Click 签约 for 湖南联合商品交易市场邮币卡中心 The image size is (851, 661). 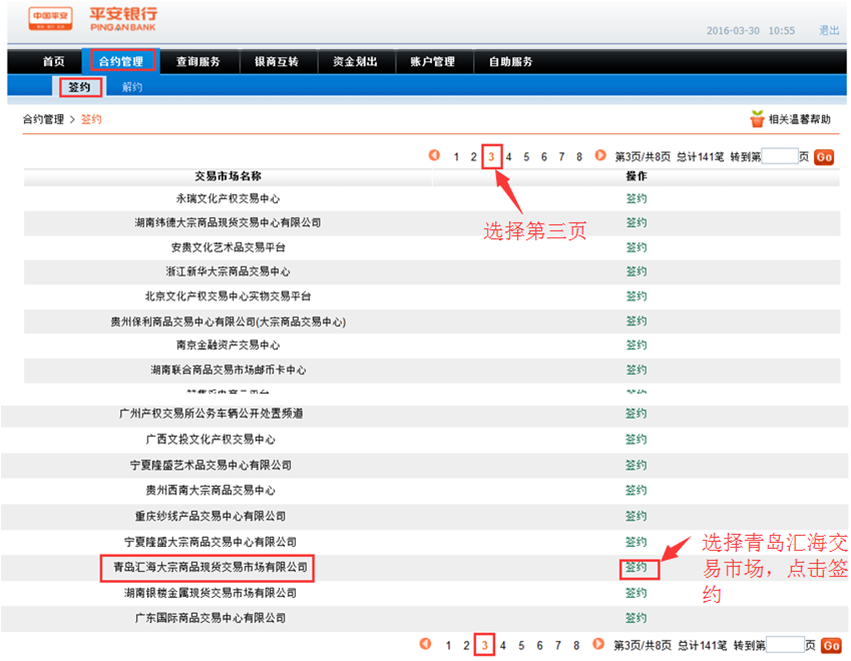[636, 370]
